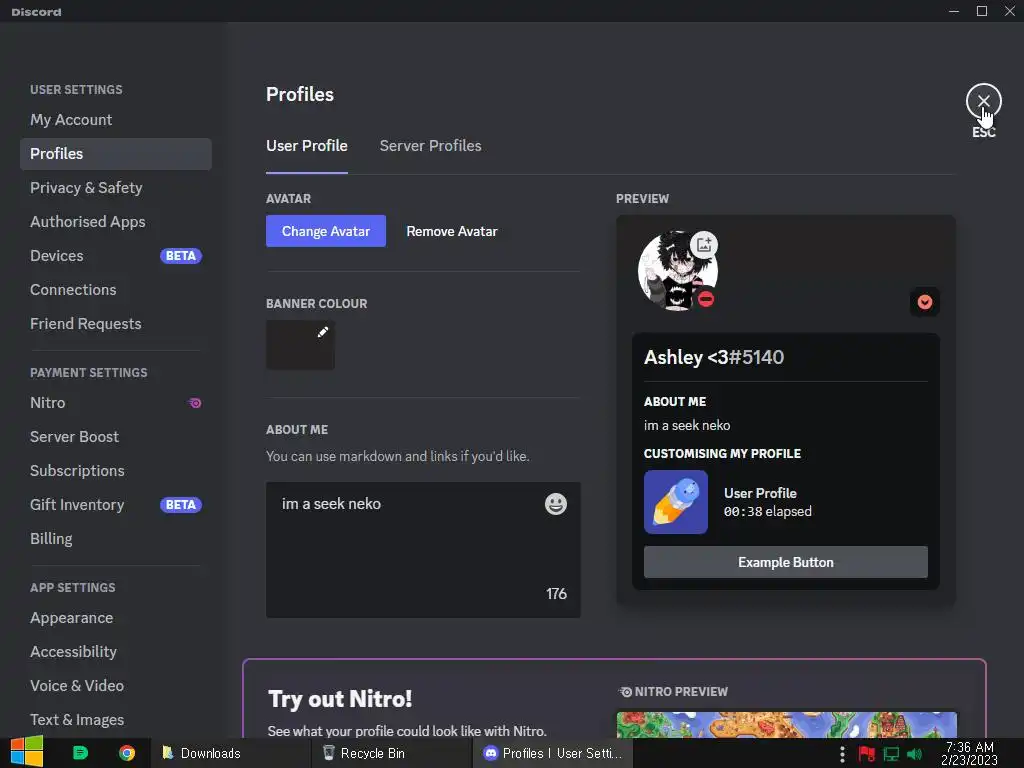The image size is (1024, 768).
Task: Click the Example Button in preview
Action: point(786,562)
